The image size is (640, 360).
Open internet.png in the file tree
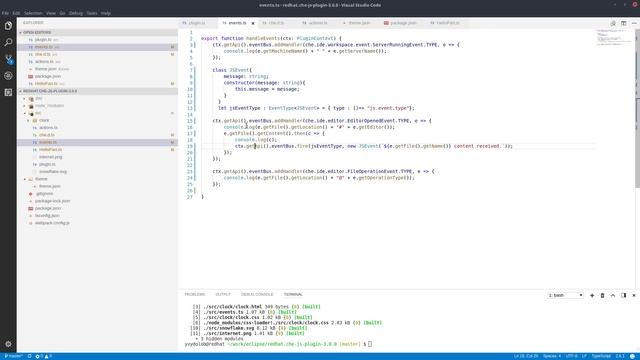(x=97, y=157)
